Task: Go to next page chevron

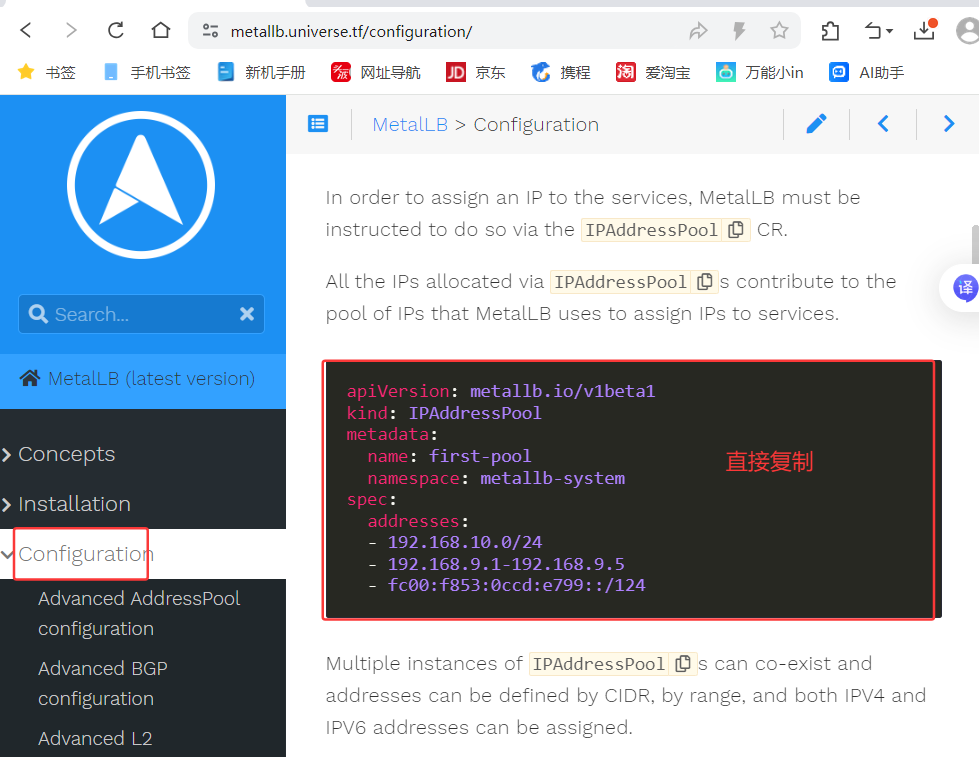Action: click(x=949, y=124)
